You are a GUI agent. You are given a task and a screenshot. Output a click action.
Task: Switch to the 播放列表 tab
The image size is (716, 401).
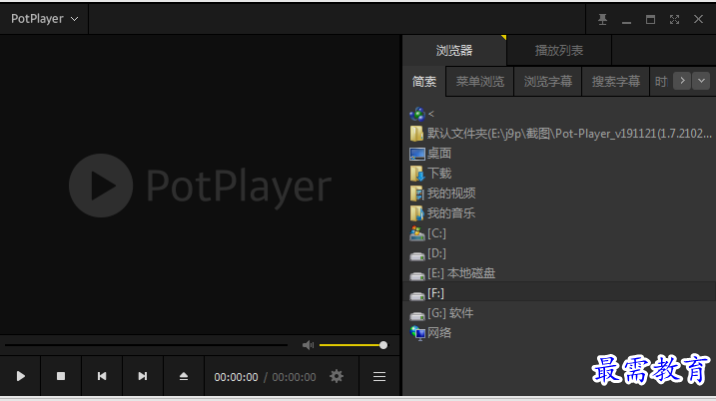559,50
